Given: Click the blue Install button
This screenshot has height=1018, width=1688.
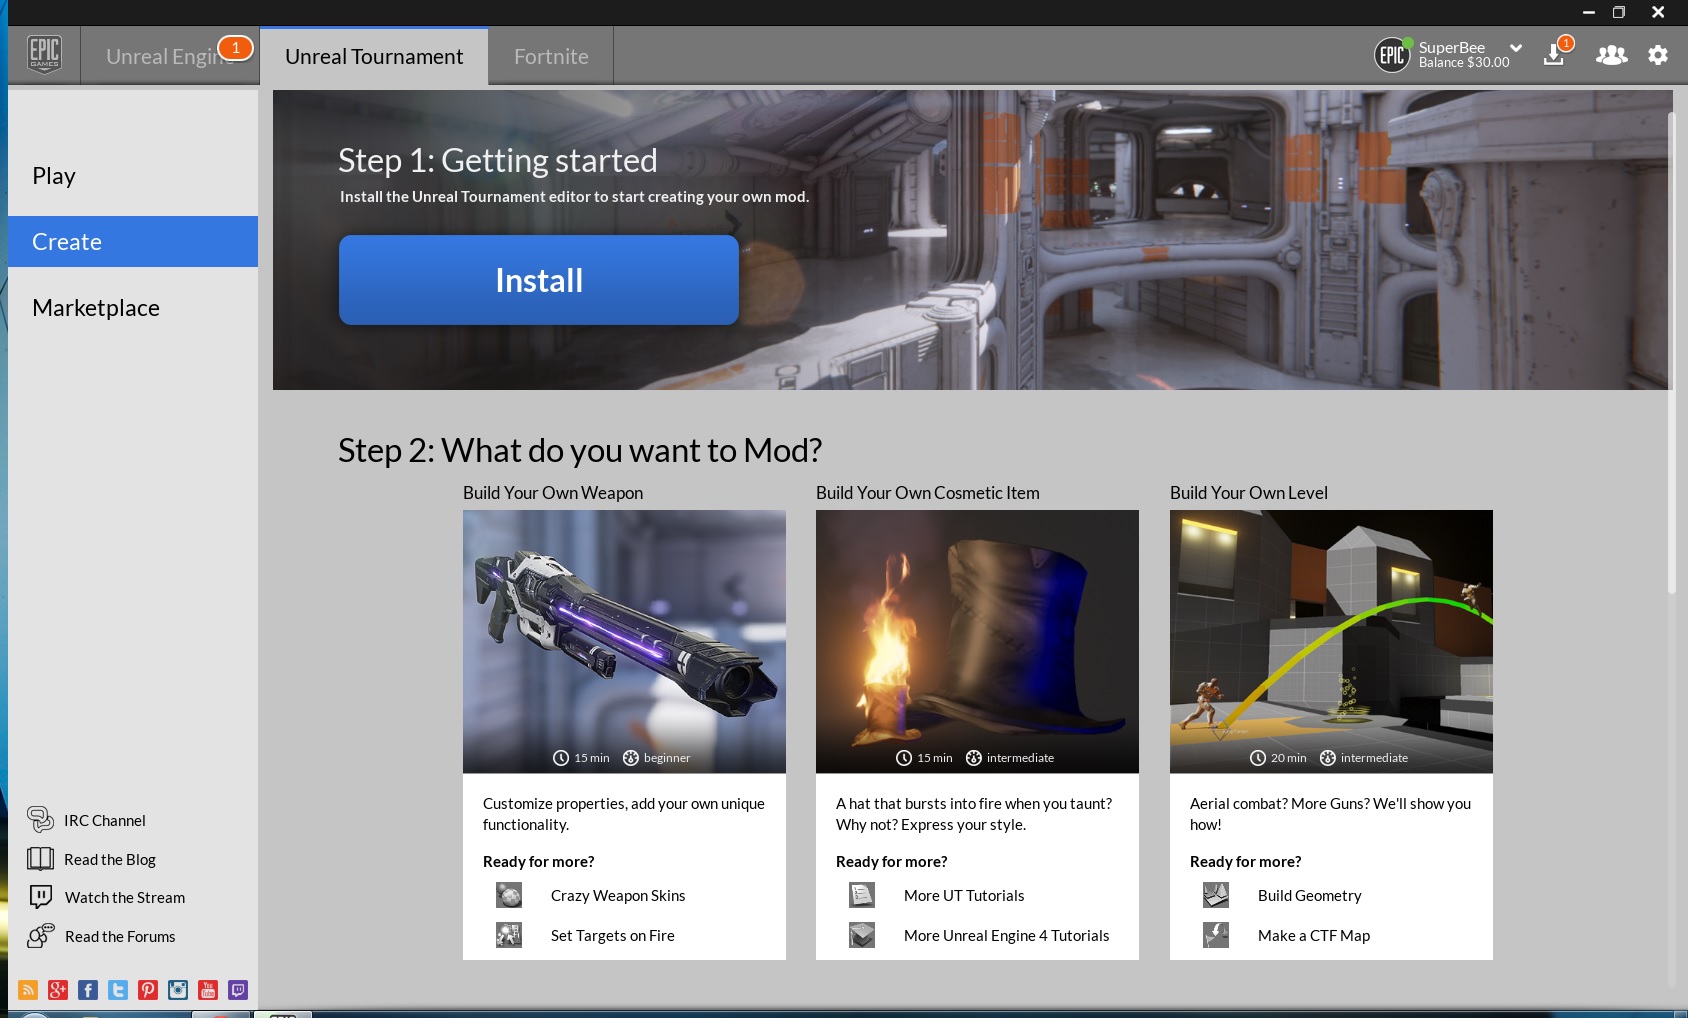Looking at the screenshot, I should pyautogui.click(x=539, y=280).
